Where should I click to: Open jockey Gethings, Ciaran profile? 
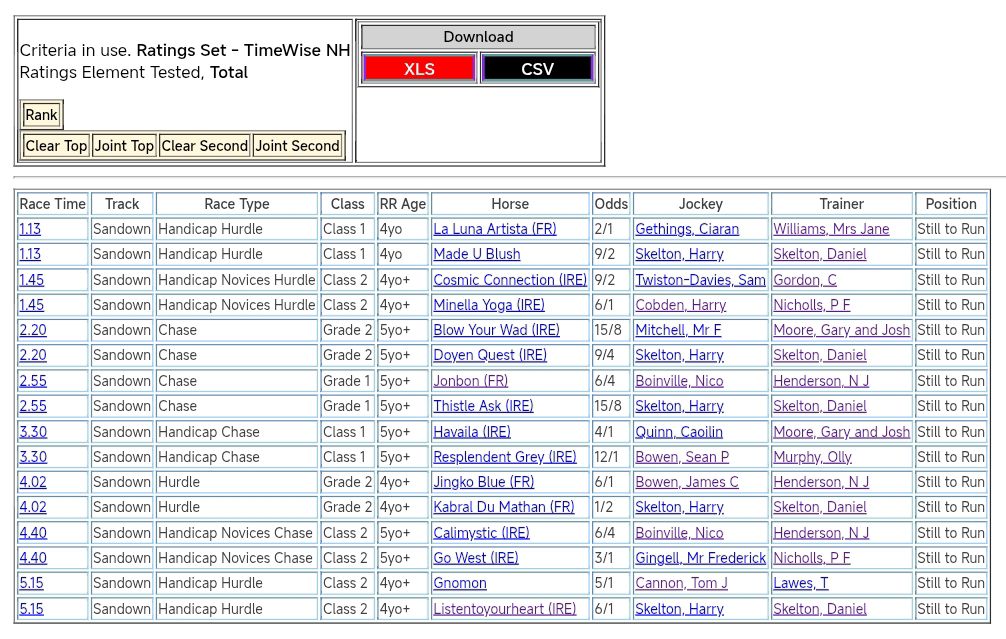click(686, 229)
